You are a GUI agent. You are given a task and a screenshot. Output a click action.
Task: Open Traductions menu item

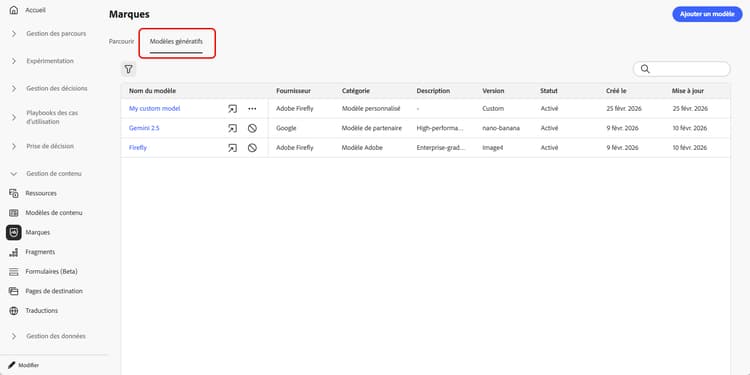tap(42, 311)
